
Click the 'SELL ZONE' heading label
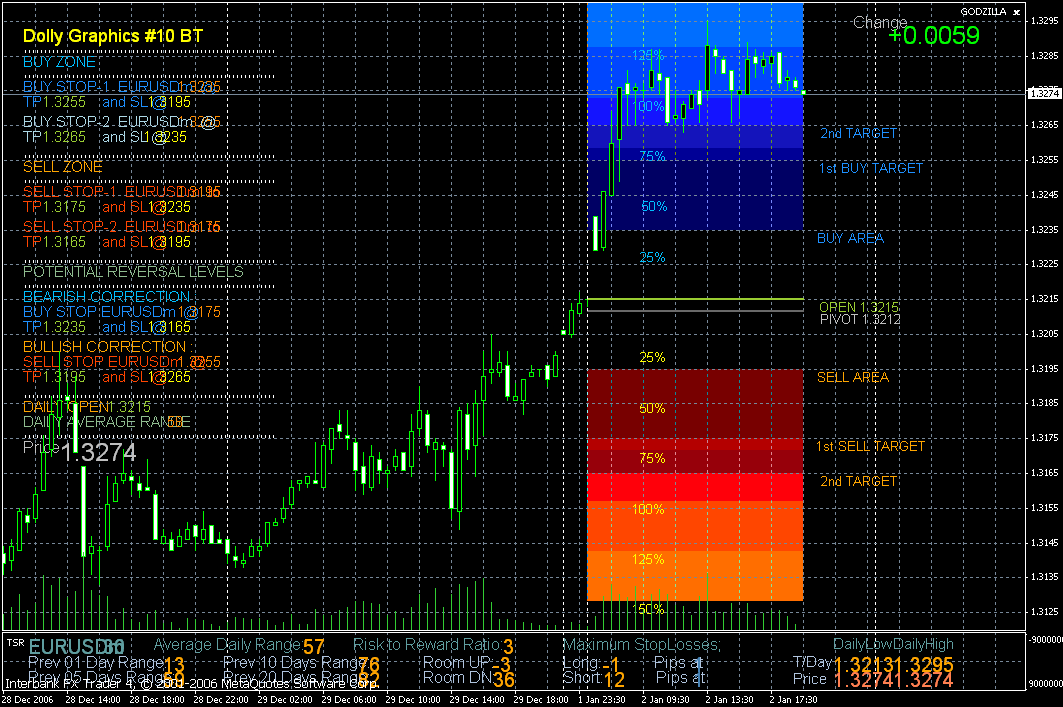point(62,167)
